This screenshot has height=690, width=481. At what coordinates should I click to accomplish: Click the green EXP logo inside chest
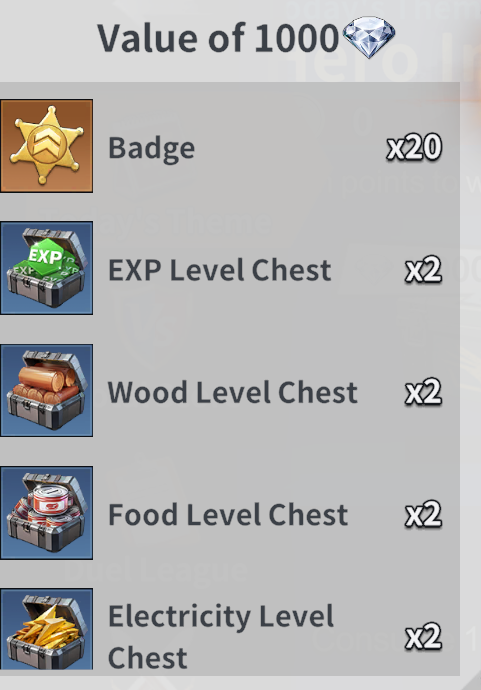coord(45,256)
